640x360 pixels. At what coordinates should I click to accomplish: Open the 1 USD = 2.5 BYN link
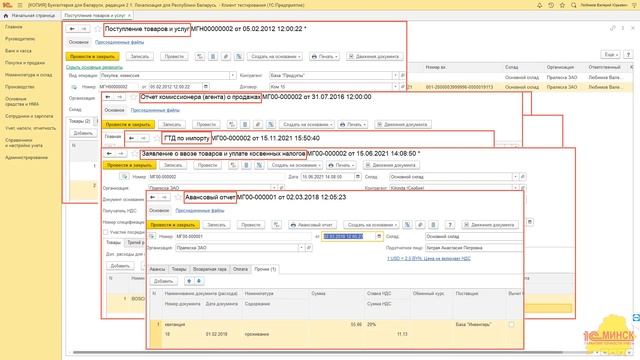point(429,258)
